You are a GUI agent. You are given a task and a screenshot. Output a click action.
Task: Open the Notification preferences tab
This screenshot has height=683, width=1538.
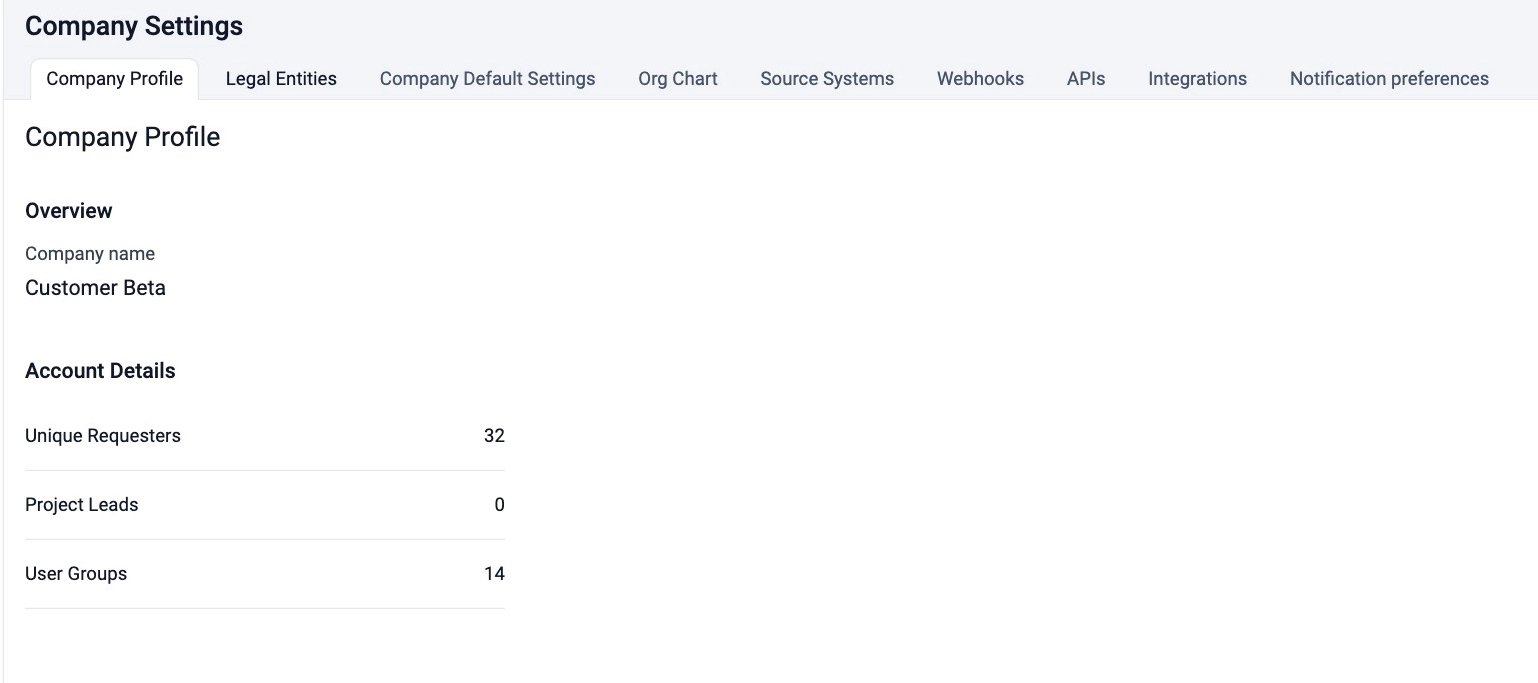(x=1388, y=79)
